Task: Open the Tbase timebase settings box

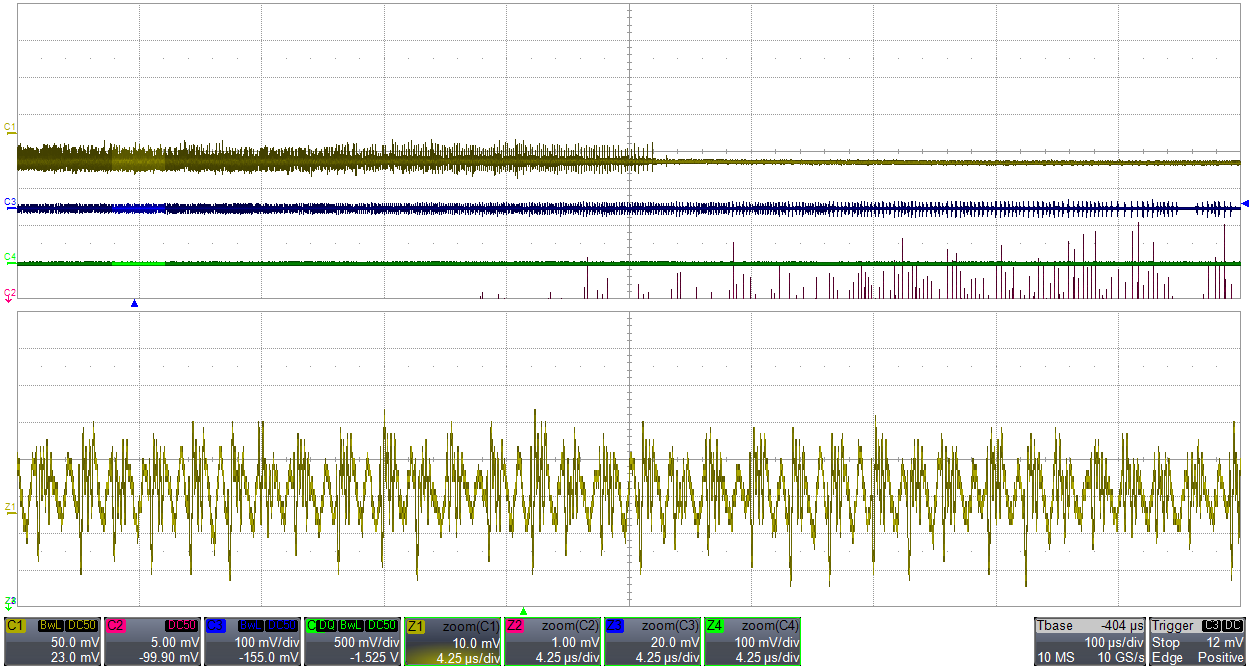Action: tap(1089, 641)
